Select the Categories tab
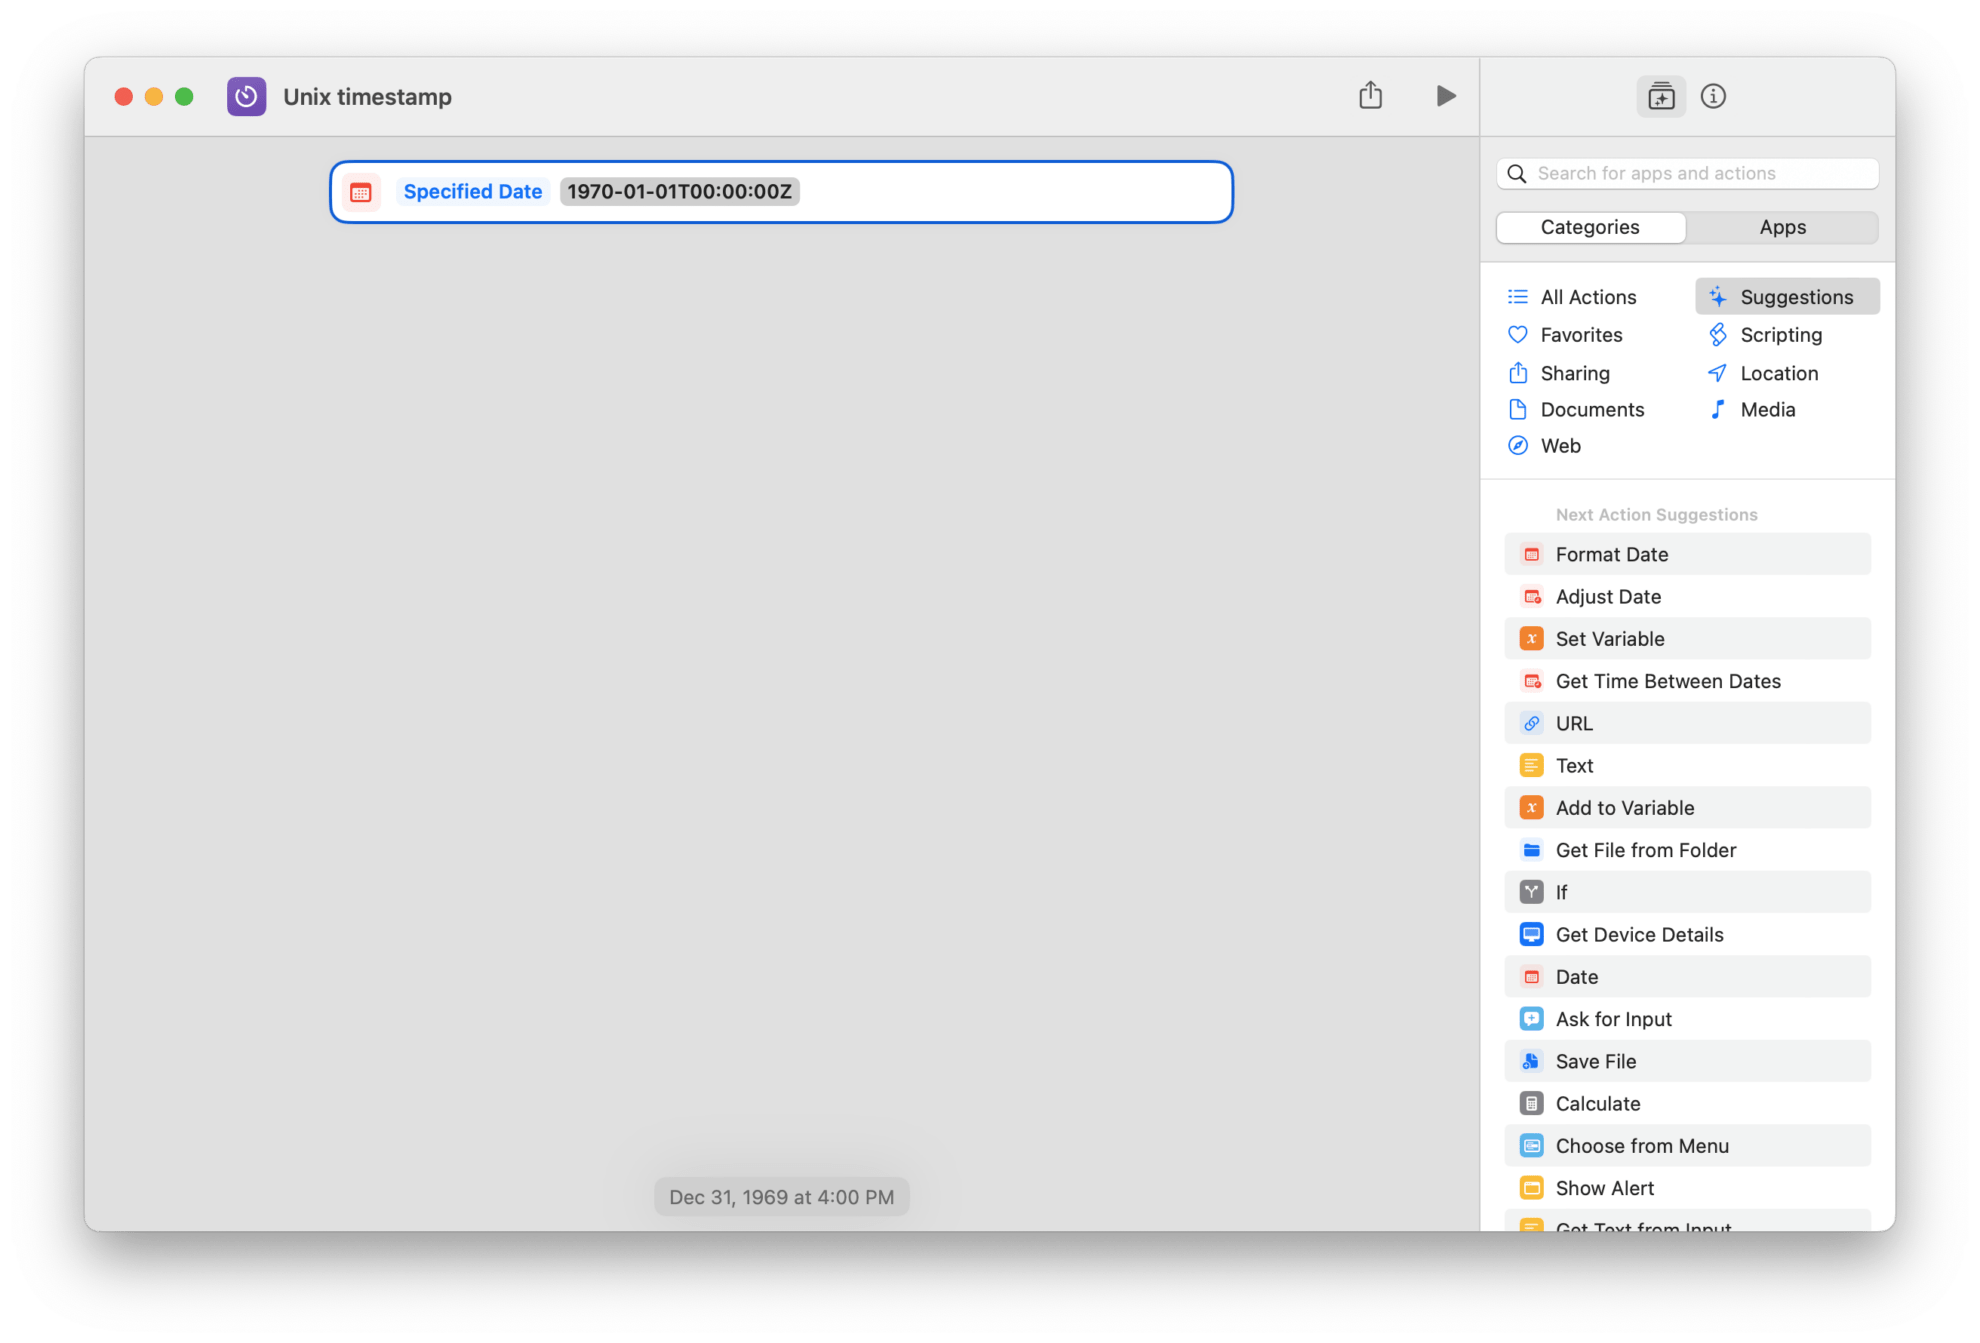The width and height of the screenshot is (1980, 1343). click(x=1590, y=227)
